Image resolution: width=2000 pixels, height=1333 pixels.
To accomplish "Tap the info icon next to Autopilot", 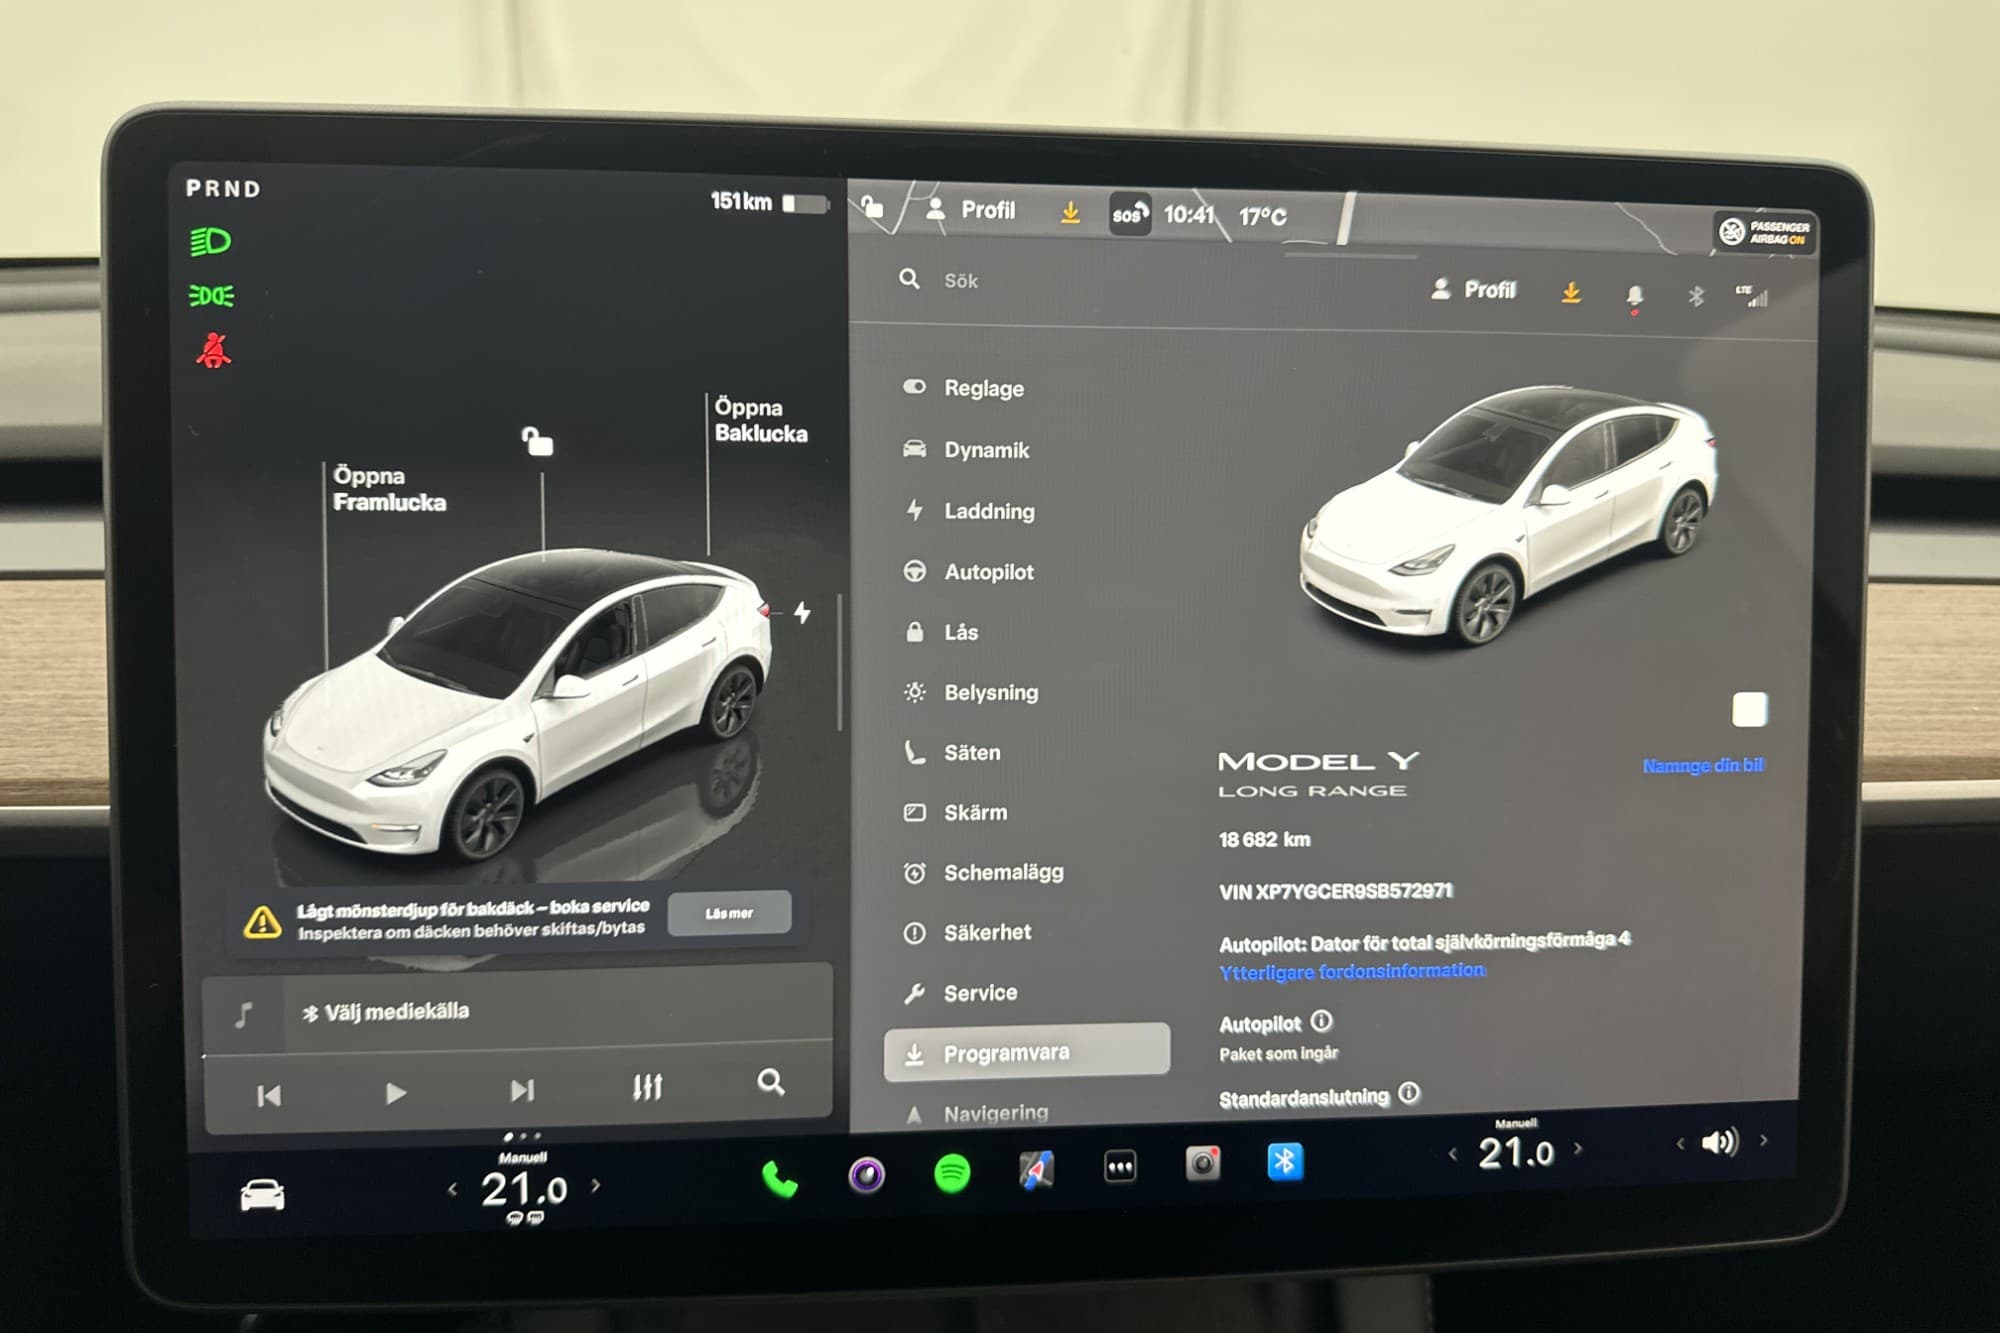I will click(x=1321, y=1021).
